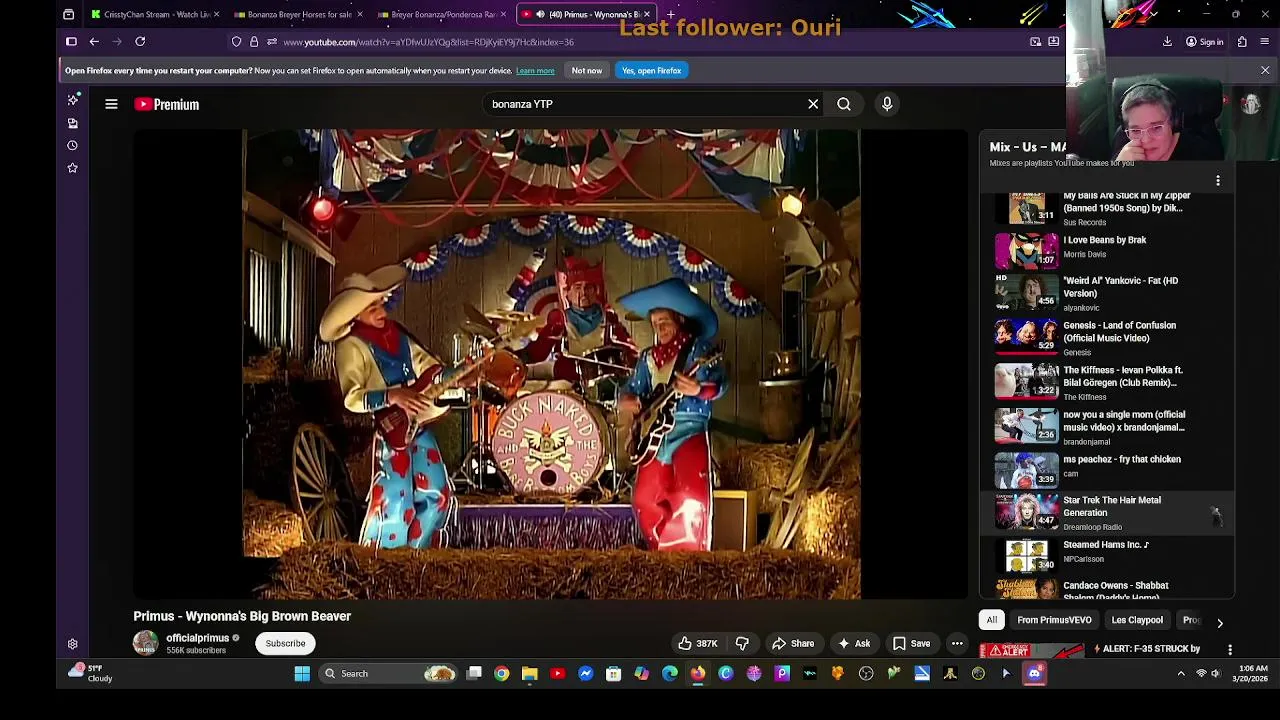1280x720 pixels.
Task: Open Microsoft Edge from the taskbar
Action: [670, 674]
